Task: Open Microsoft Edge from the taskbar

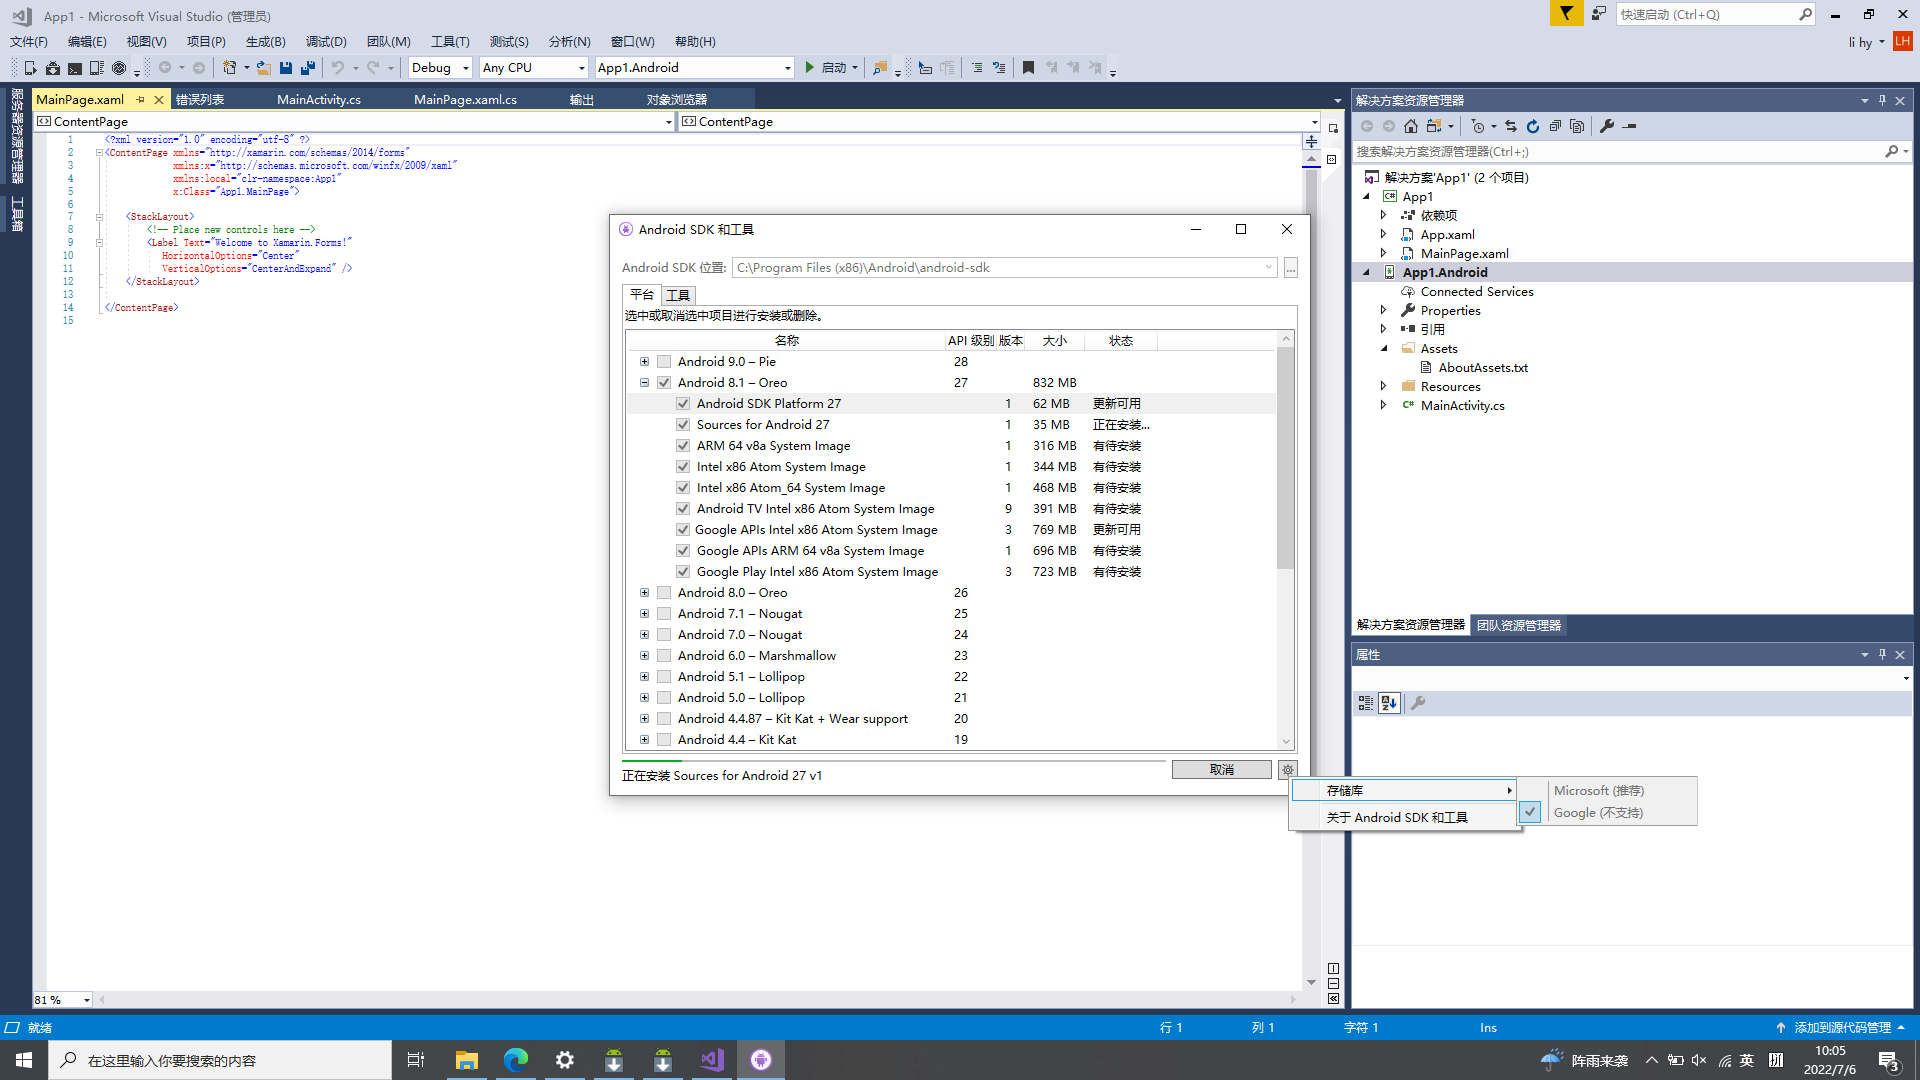Action: click(x=516, y=1060)
